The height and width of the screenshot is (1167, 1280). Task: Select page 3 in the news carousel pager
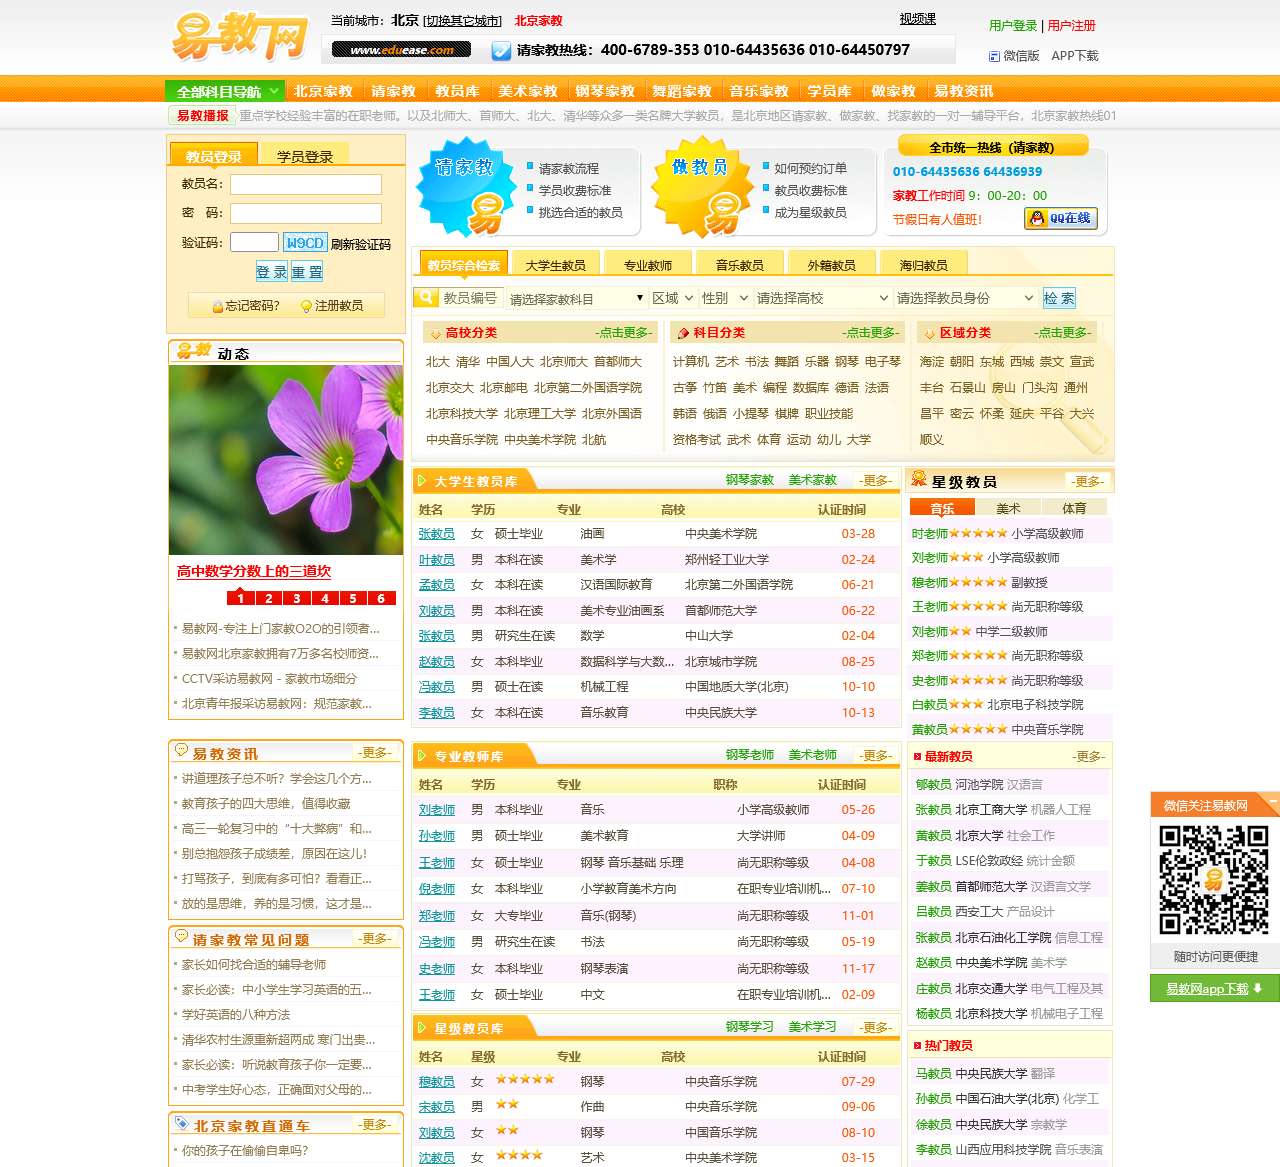[296, 597]
